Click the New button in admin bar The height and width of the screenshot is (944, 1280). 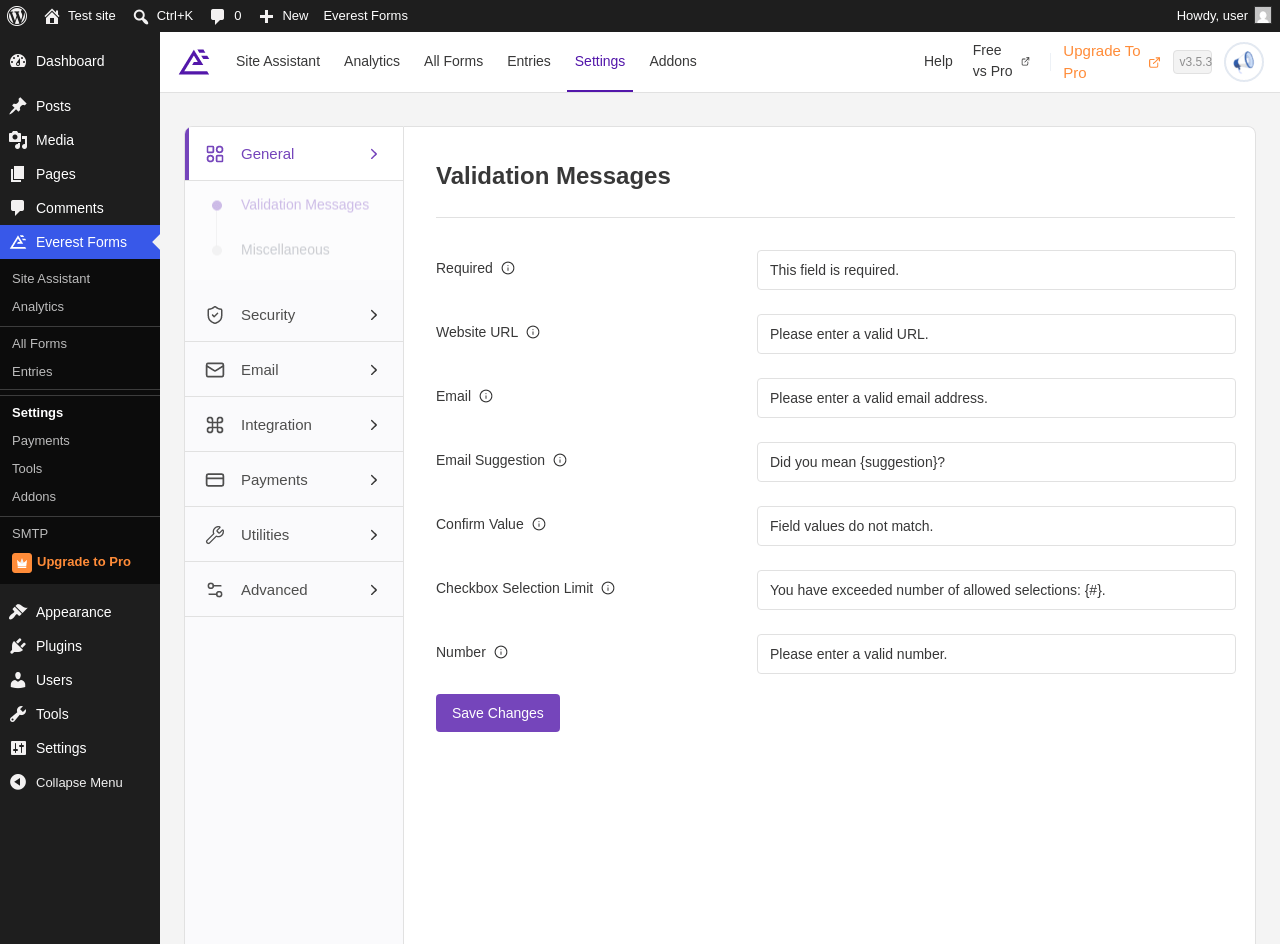coord(283,16)
